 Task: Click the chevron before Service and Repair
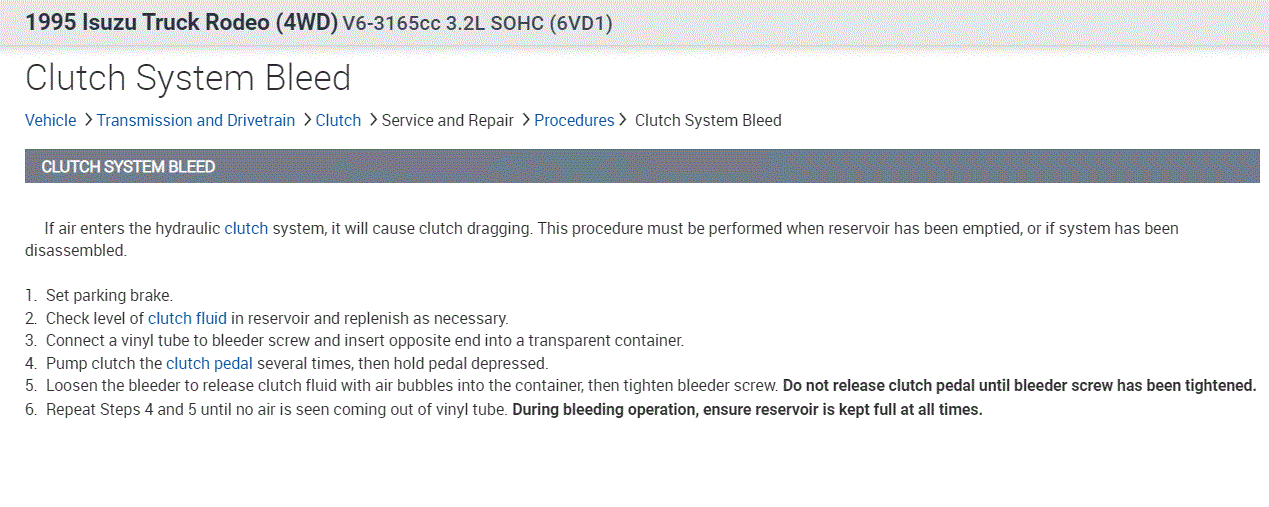(x=373, y=120)
